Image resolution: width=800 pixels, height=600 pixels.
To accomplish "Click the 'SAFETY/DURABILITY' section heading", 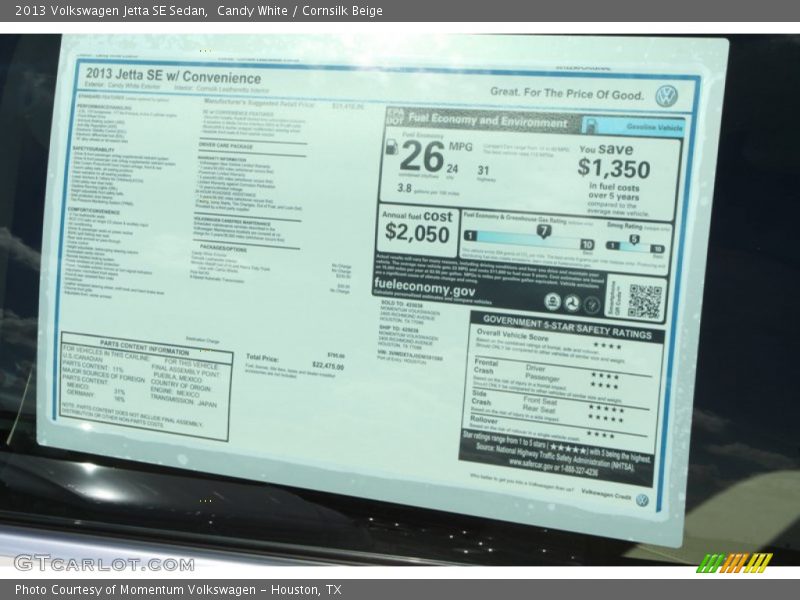I will [x=93, y=149].
